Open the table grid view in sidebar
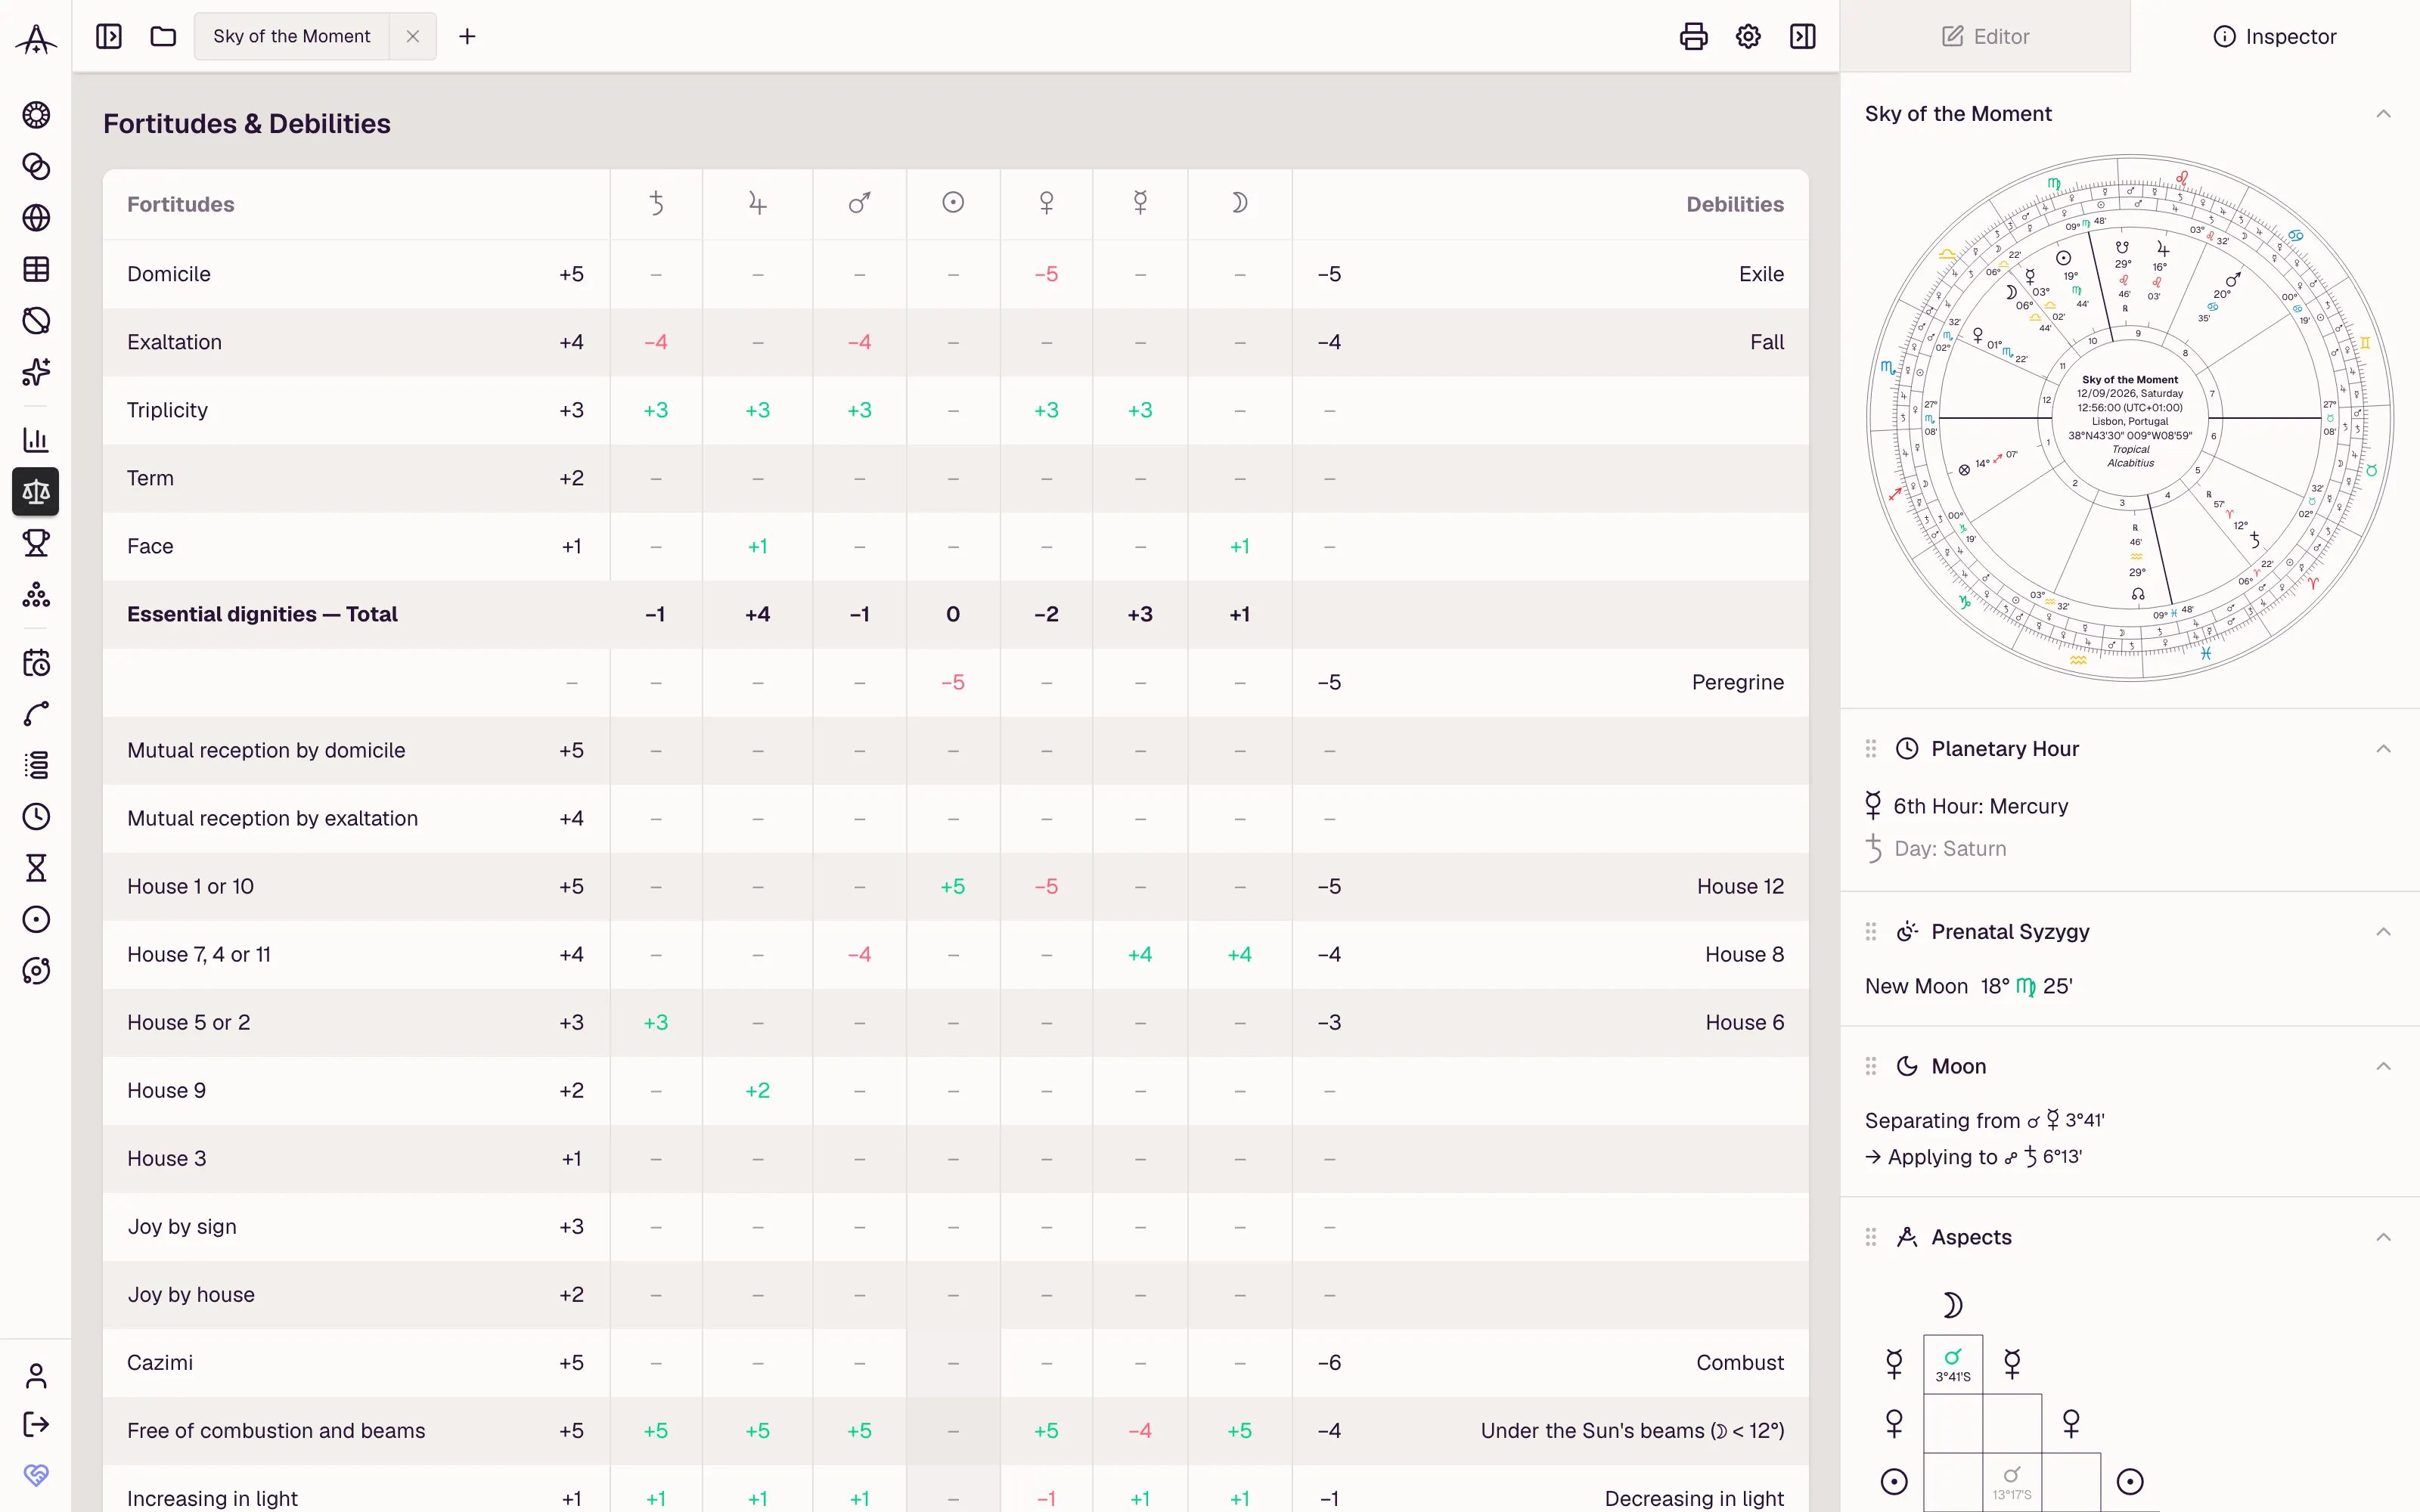 pos(36,269)
